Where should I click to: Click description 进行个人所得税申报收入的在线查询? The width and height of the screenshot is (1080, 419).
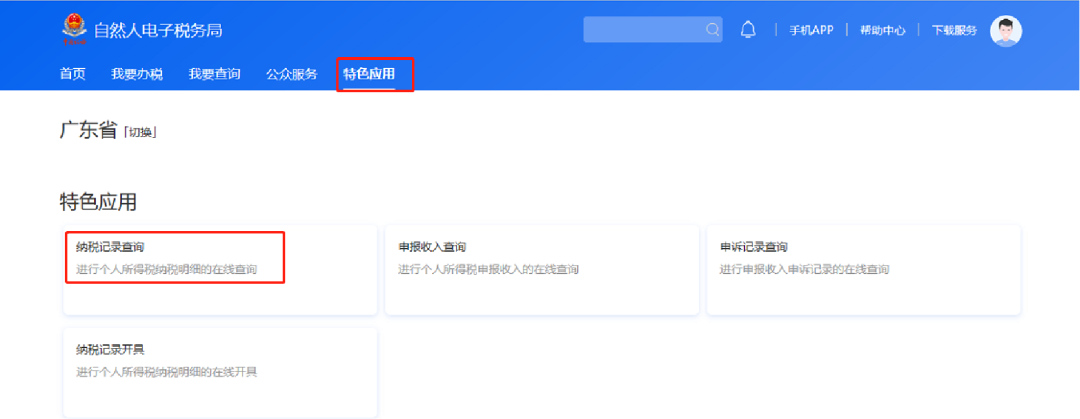(x=488, y=269)
